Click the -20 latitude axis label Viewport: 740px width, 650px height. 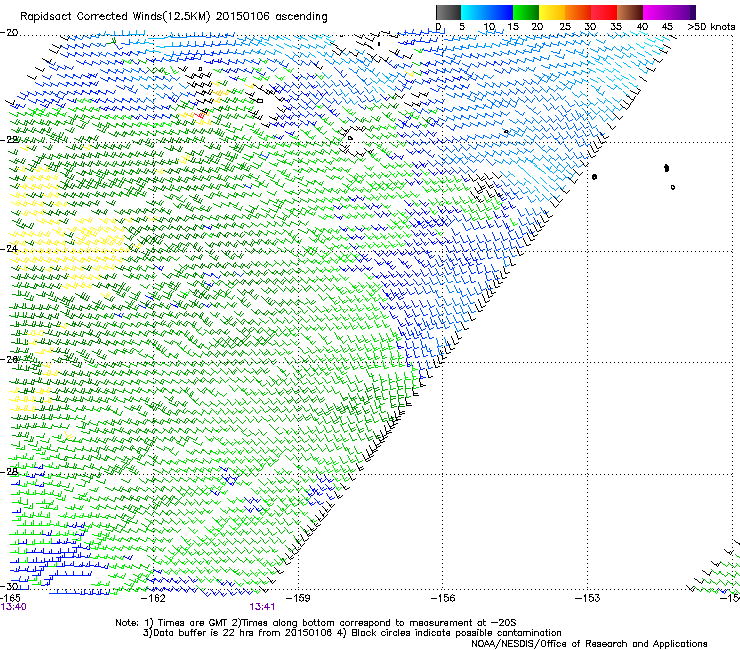click(x=9, y=33)
